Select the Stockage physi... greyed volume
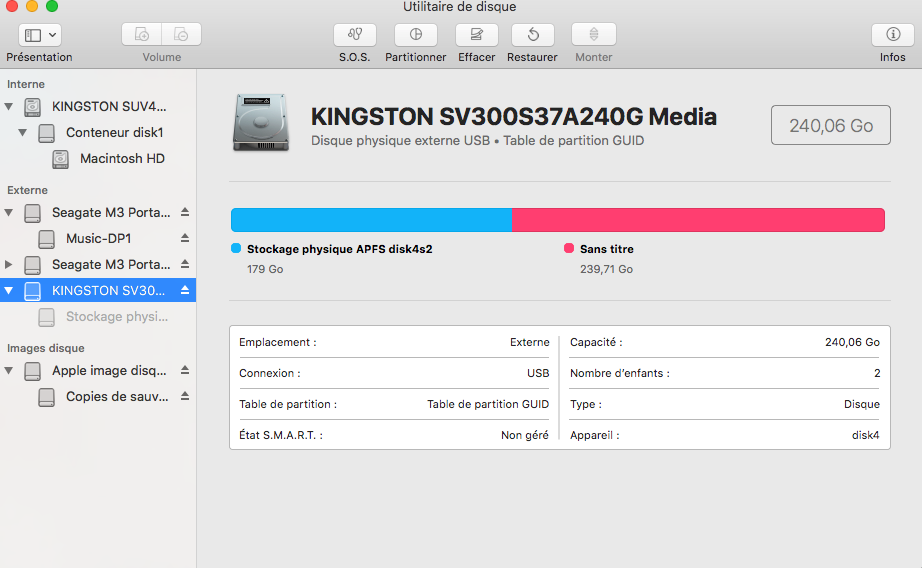 coord(116,316)
